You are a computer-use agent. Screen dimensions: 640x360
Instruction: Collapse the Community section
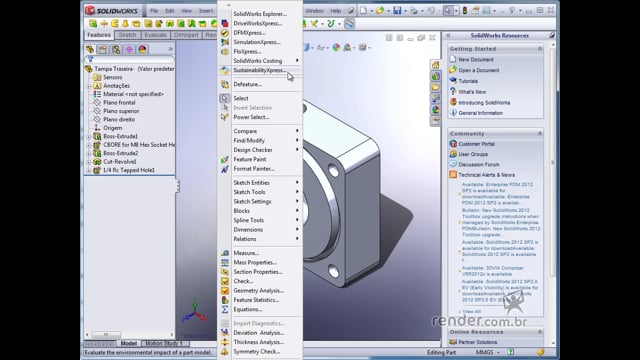[540, 133]
